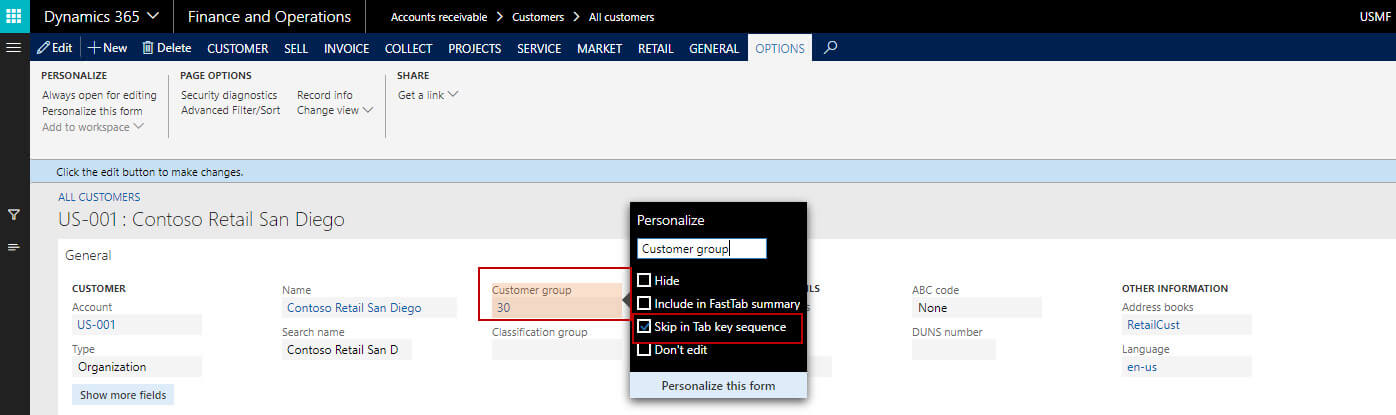Click the Type Organization field

tap(137, 367)
